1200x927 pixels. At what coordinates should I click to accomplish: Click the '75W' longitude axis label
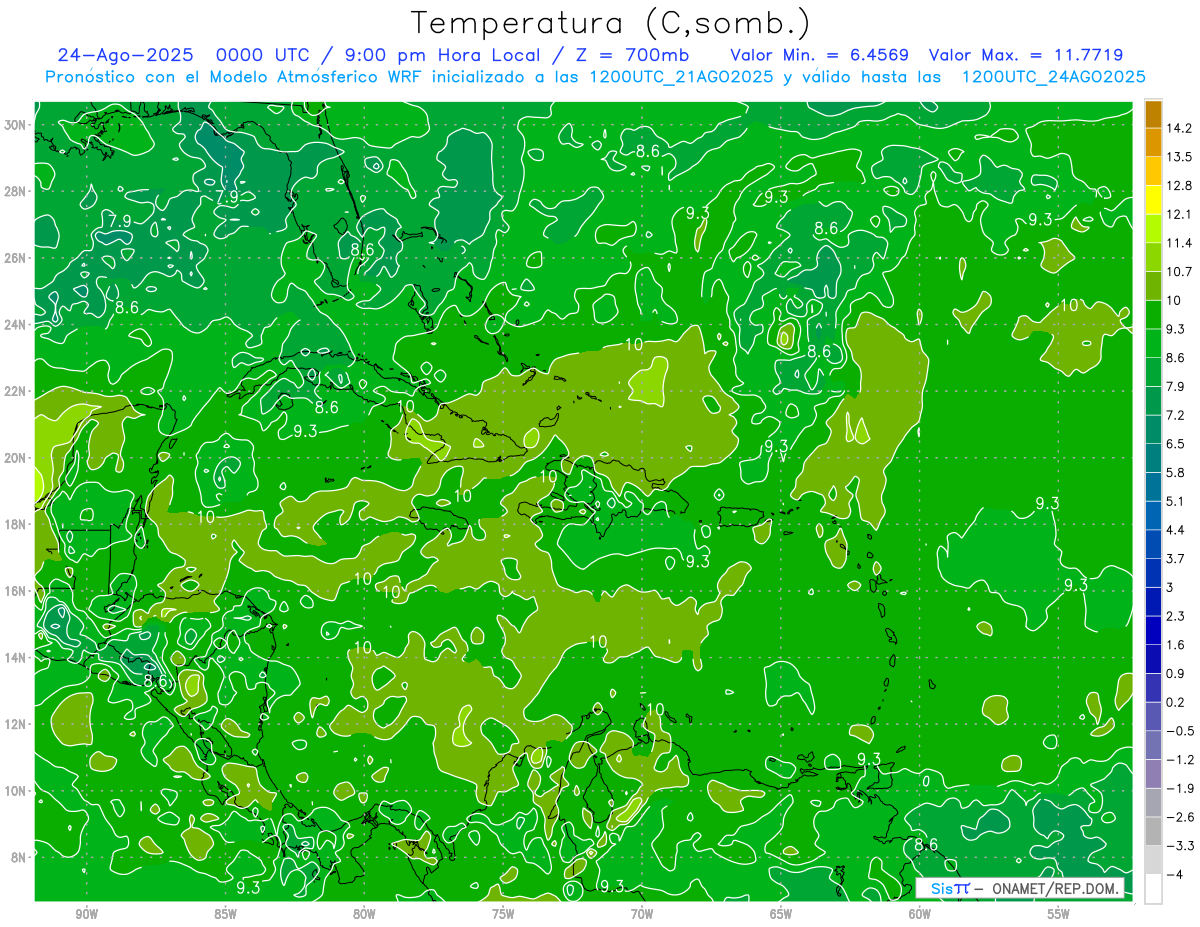[503, 914]
